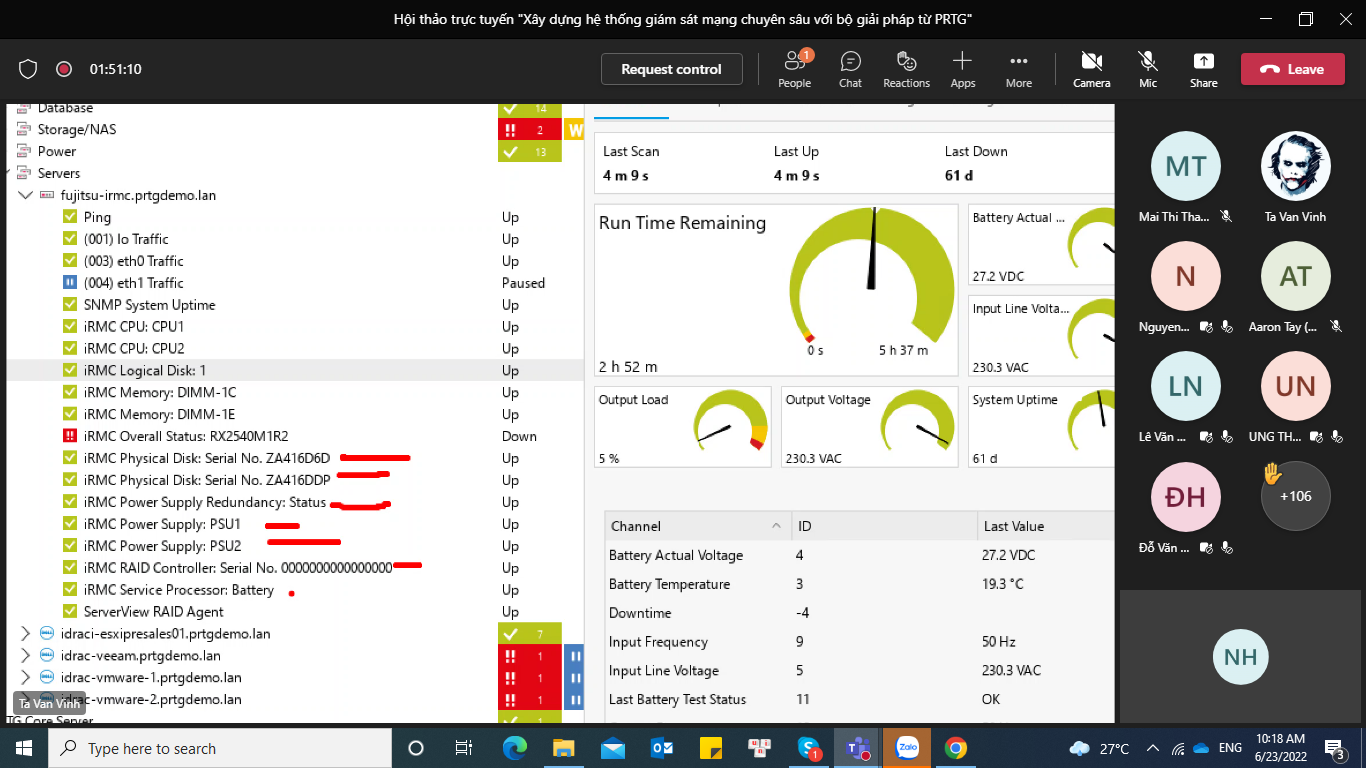Open the Mail app from the taskbar
This screenshot has width=1366, height=768.
tap(613, 748)
